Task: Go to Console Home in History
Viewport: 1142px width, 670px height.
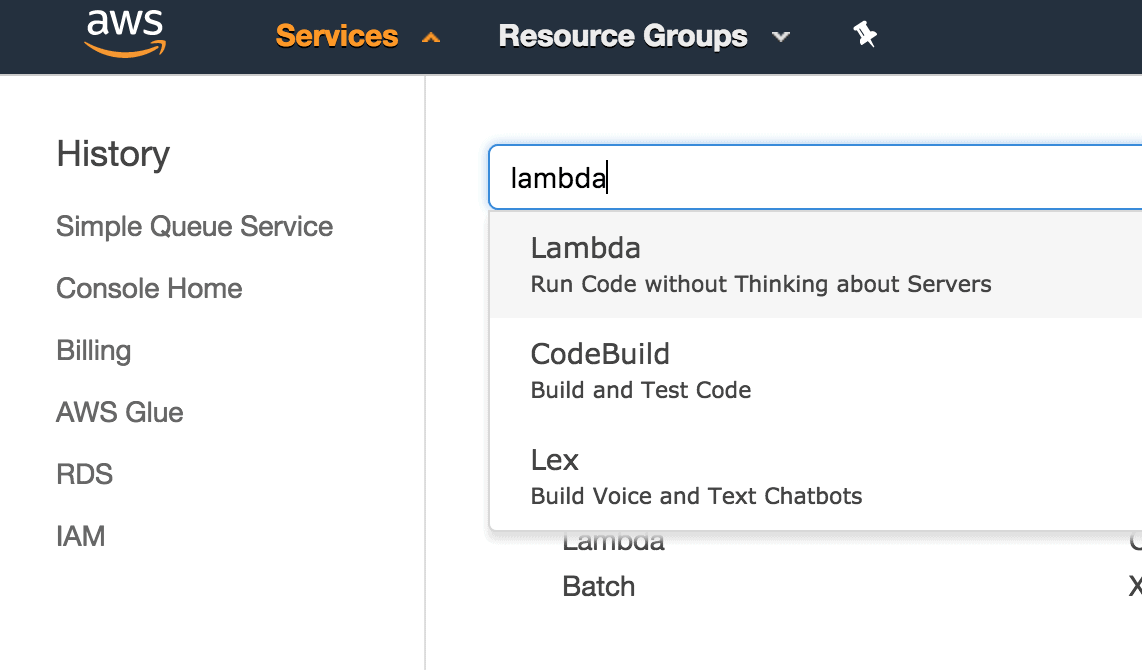Action: (149, 288)
